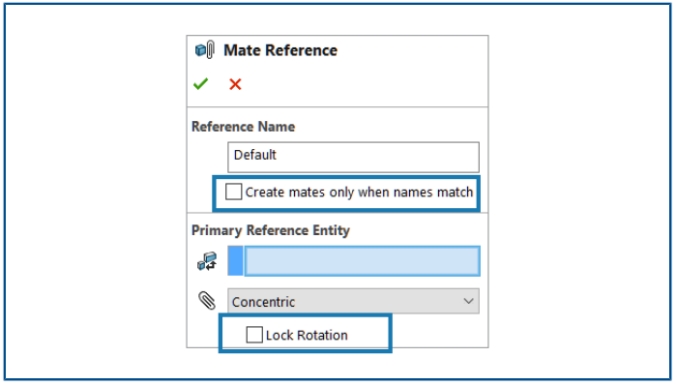Click the dark blue bar at the selection box's left edge
This screenshot has height=386, width=677.
[235, 261]
